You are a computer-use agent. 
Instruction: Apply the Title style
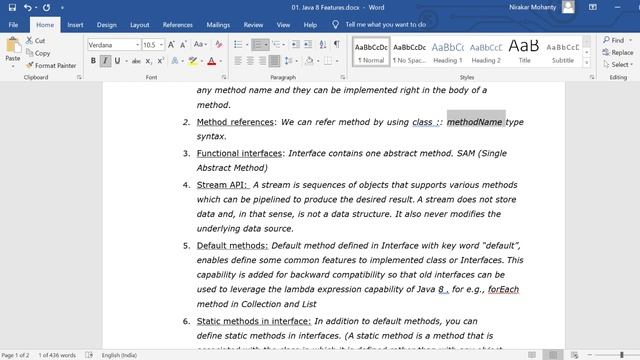coord(524,51)
